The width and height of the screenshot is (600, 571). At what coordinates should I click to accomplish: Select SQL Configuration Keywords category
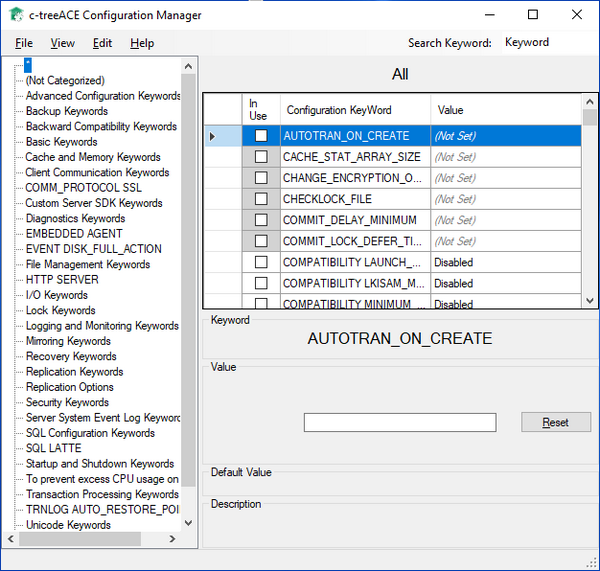coord(90,432)
